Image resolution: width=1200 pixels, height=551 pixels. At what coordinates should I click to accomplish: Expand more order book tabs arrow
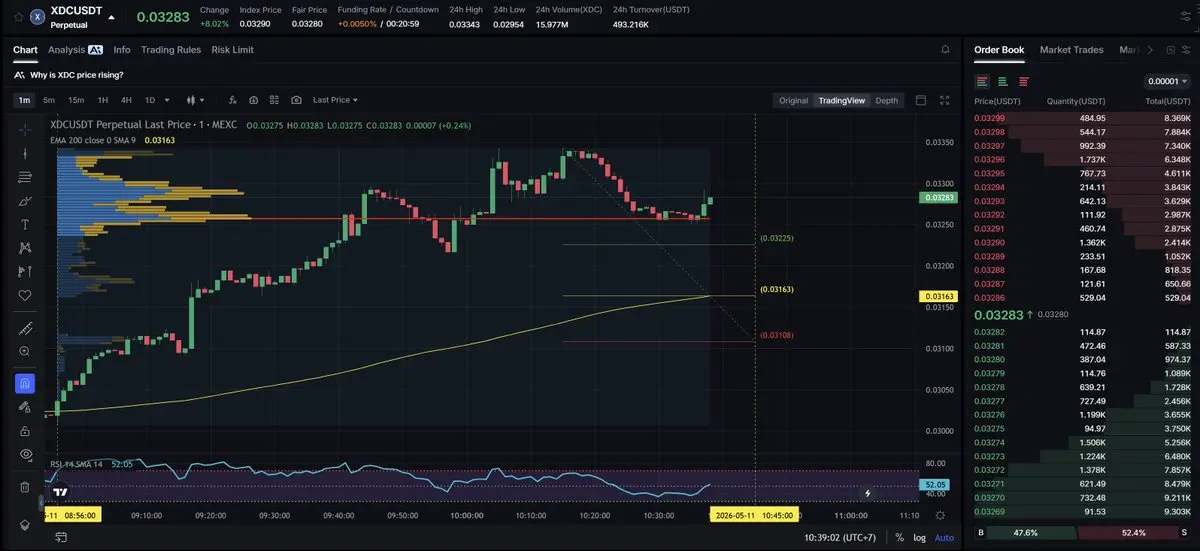[x=1151, y=49]
